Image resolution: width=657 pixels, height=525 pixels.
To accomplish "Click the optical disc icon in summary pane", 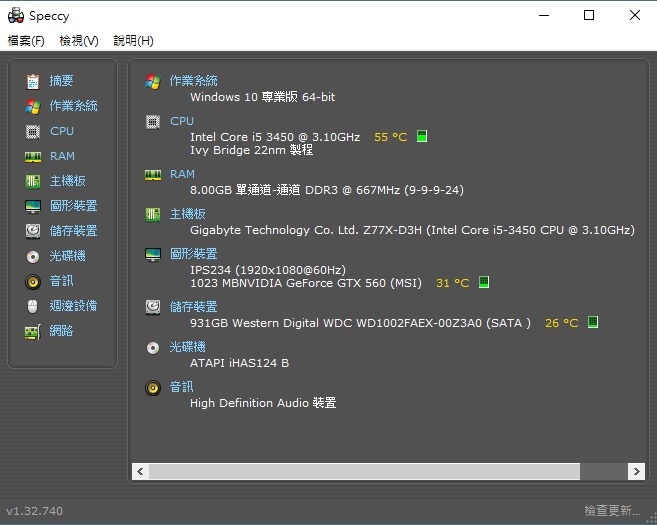I will 153,348.
